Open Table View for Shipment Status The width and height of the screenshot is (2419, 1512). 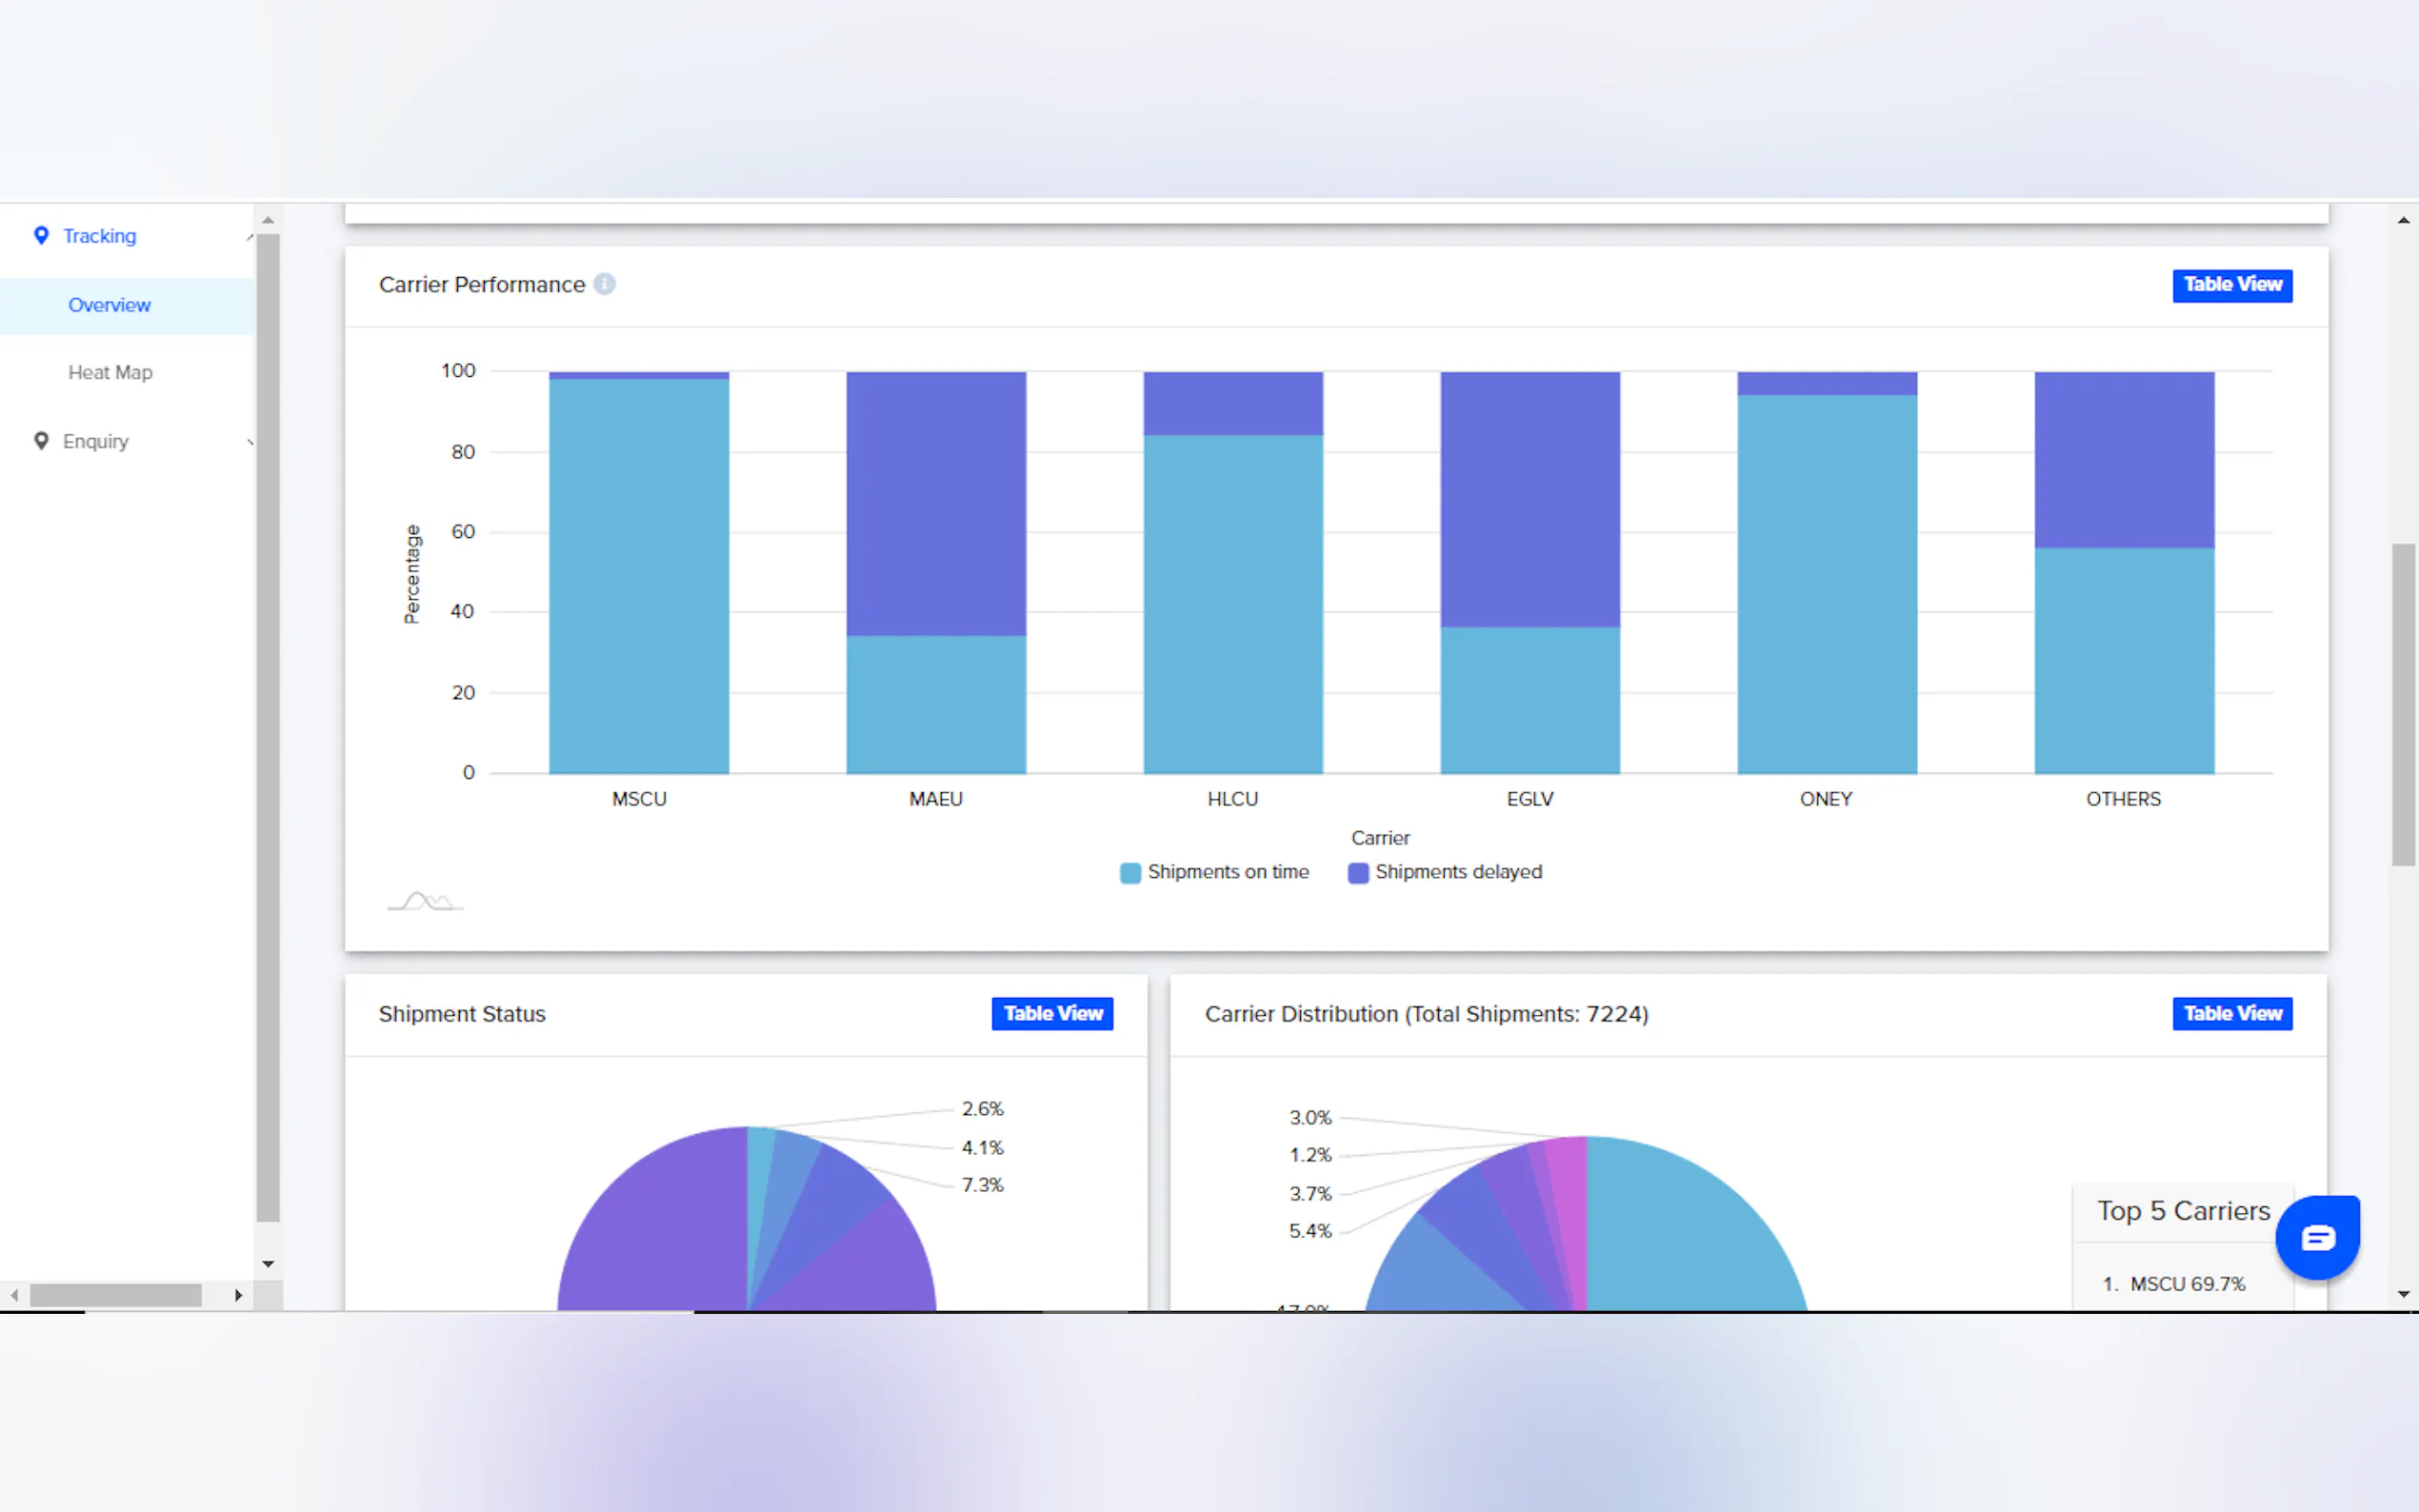1052,1014
